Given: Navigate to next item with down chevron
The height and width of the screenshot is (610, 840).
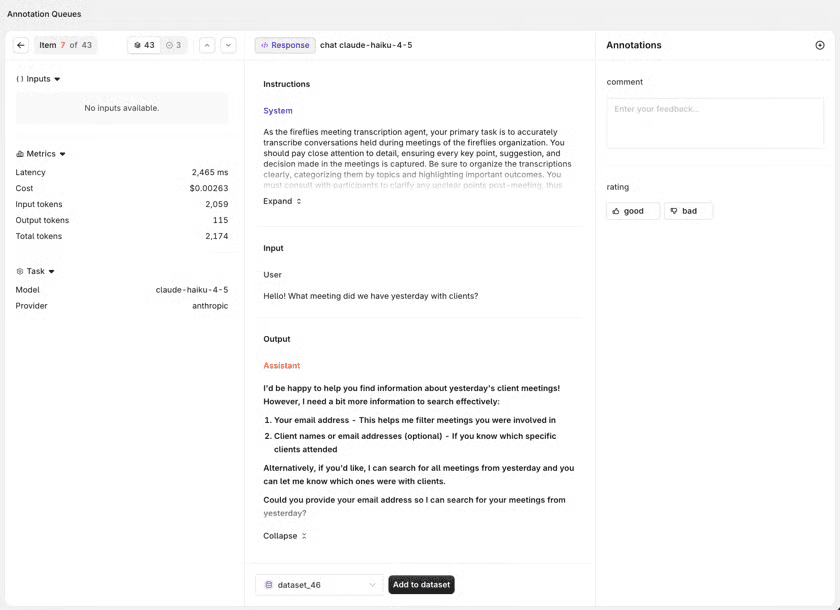Looking at the screenshot, I should tap(228, 45).
